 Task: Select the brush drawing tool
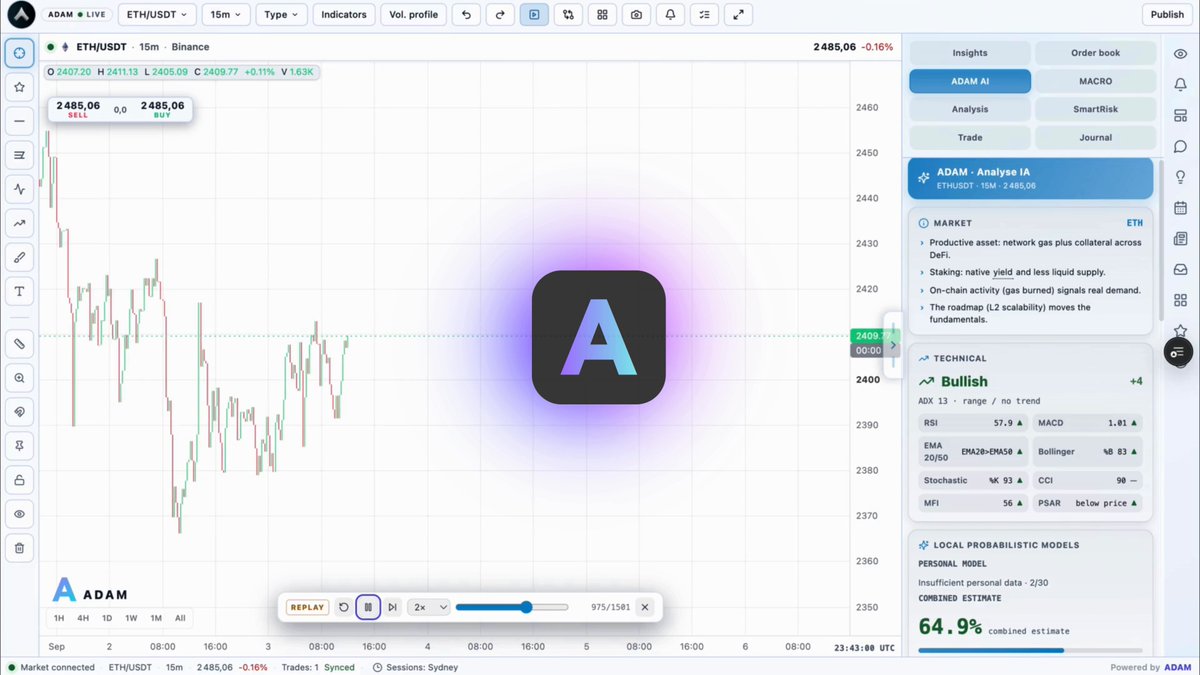pyautogui.click(x=19, y=257)
